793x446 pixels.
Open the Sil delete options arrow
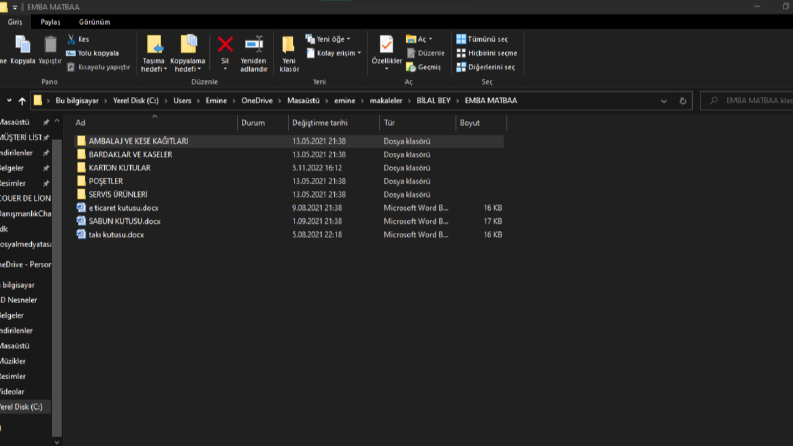point(225,68)
